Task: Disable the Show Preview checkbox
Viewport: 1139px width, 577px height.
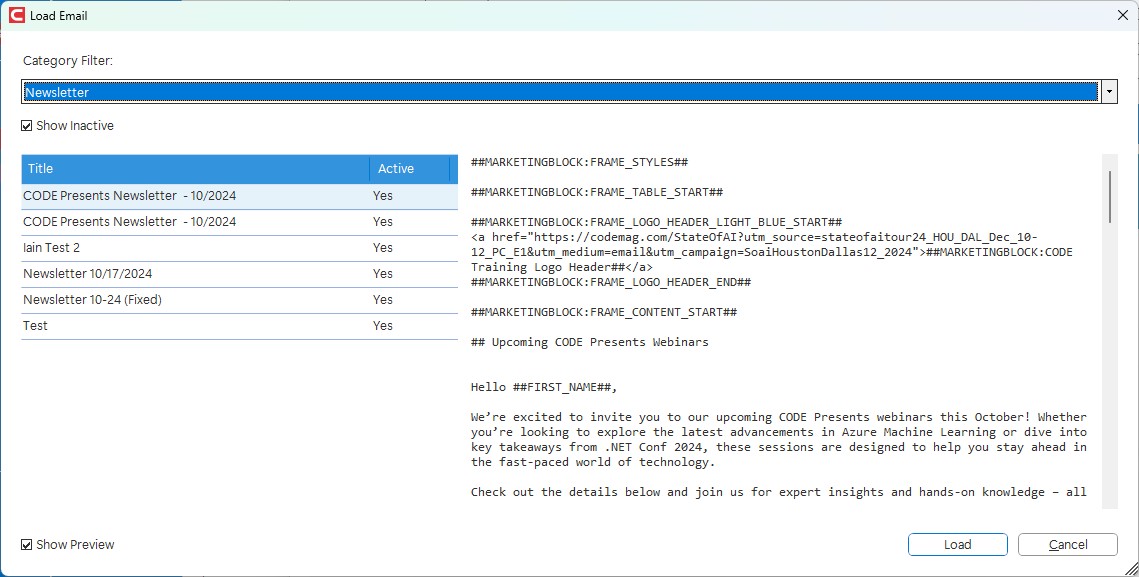Action: click(x=27, y=545)
